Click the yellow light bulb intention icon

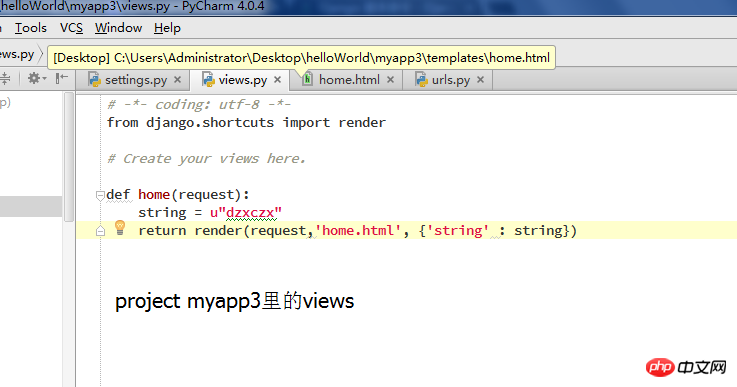120,228
